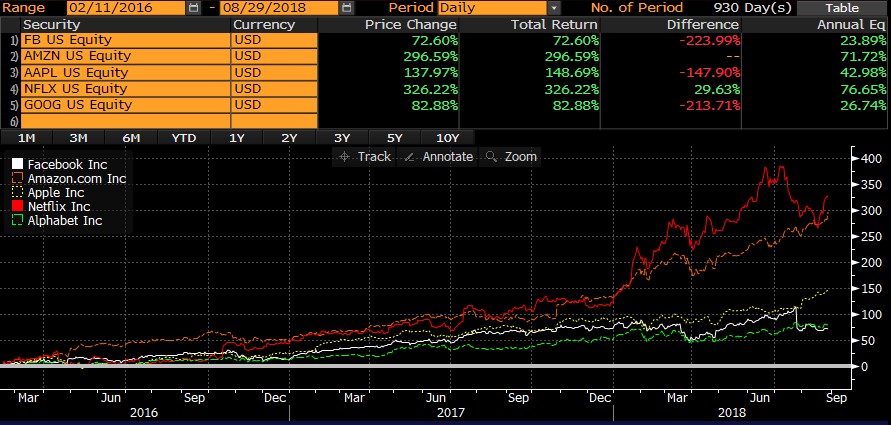Open the end date calendar picker icon
891x425 pixels.
click(346, 8)
